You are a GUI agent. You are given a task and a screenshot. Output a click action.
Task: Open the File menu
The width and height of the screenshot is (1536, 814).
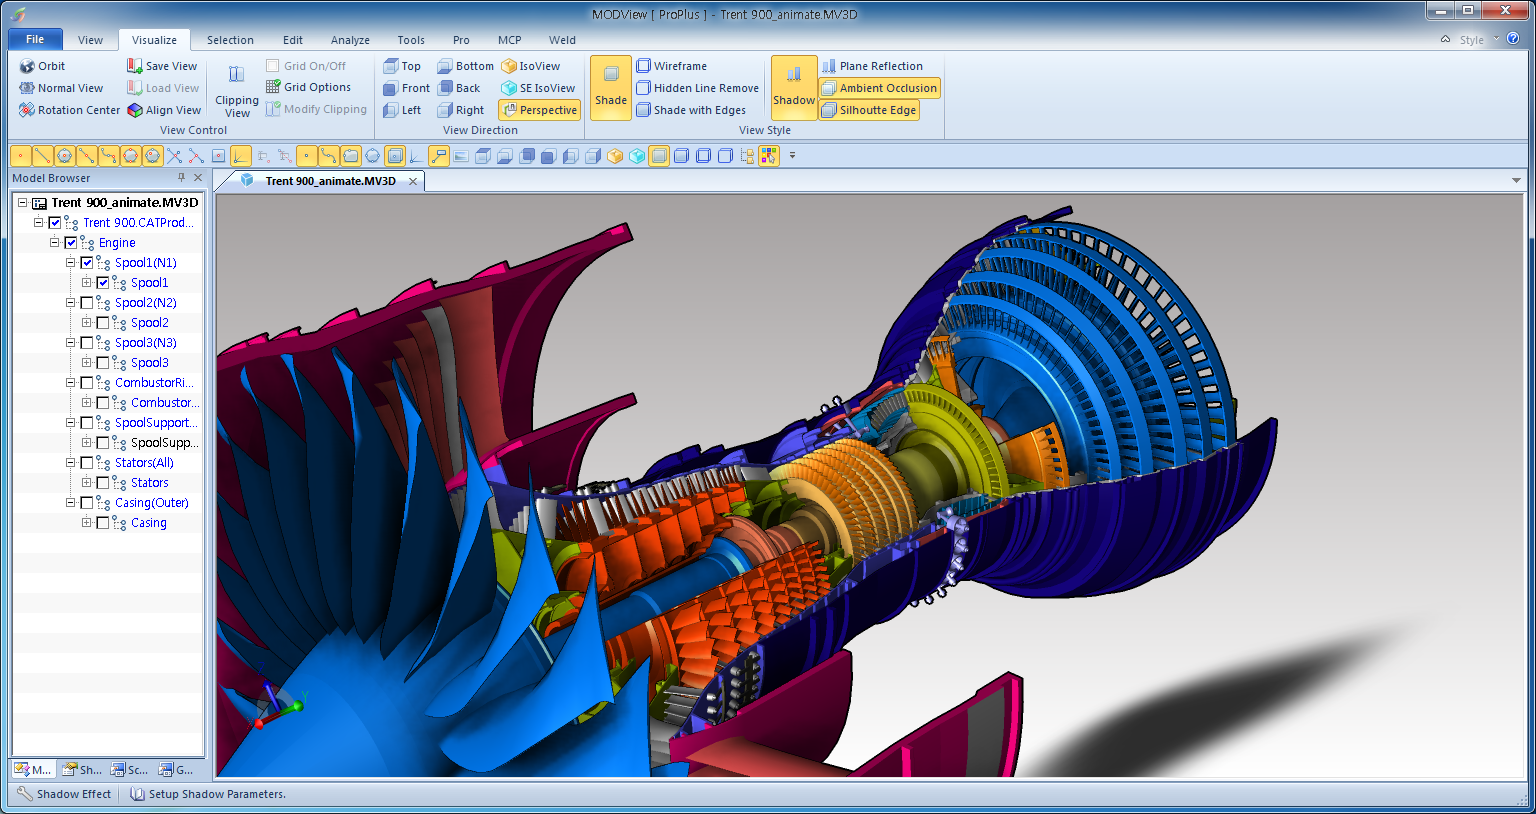click(35, 39)
